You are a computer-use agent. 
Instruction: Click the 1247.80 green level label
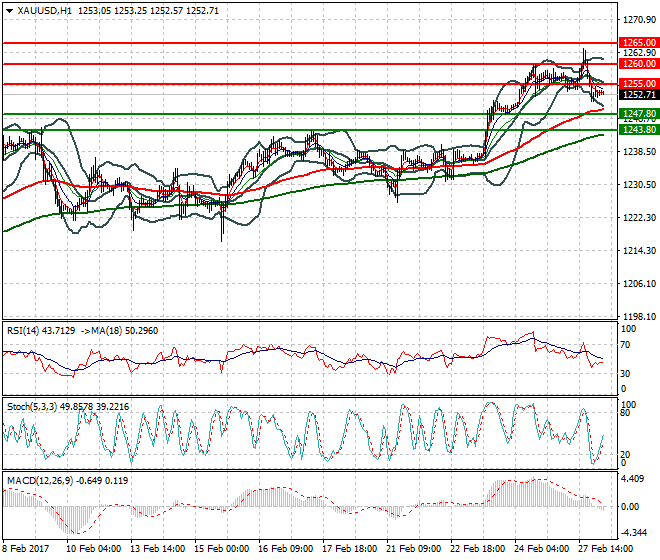(x=639, y=114)
